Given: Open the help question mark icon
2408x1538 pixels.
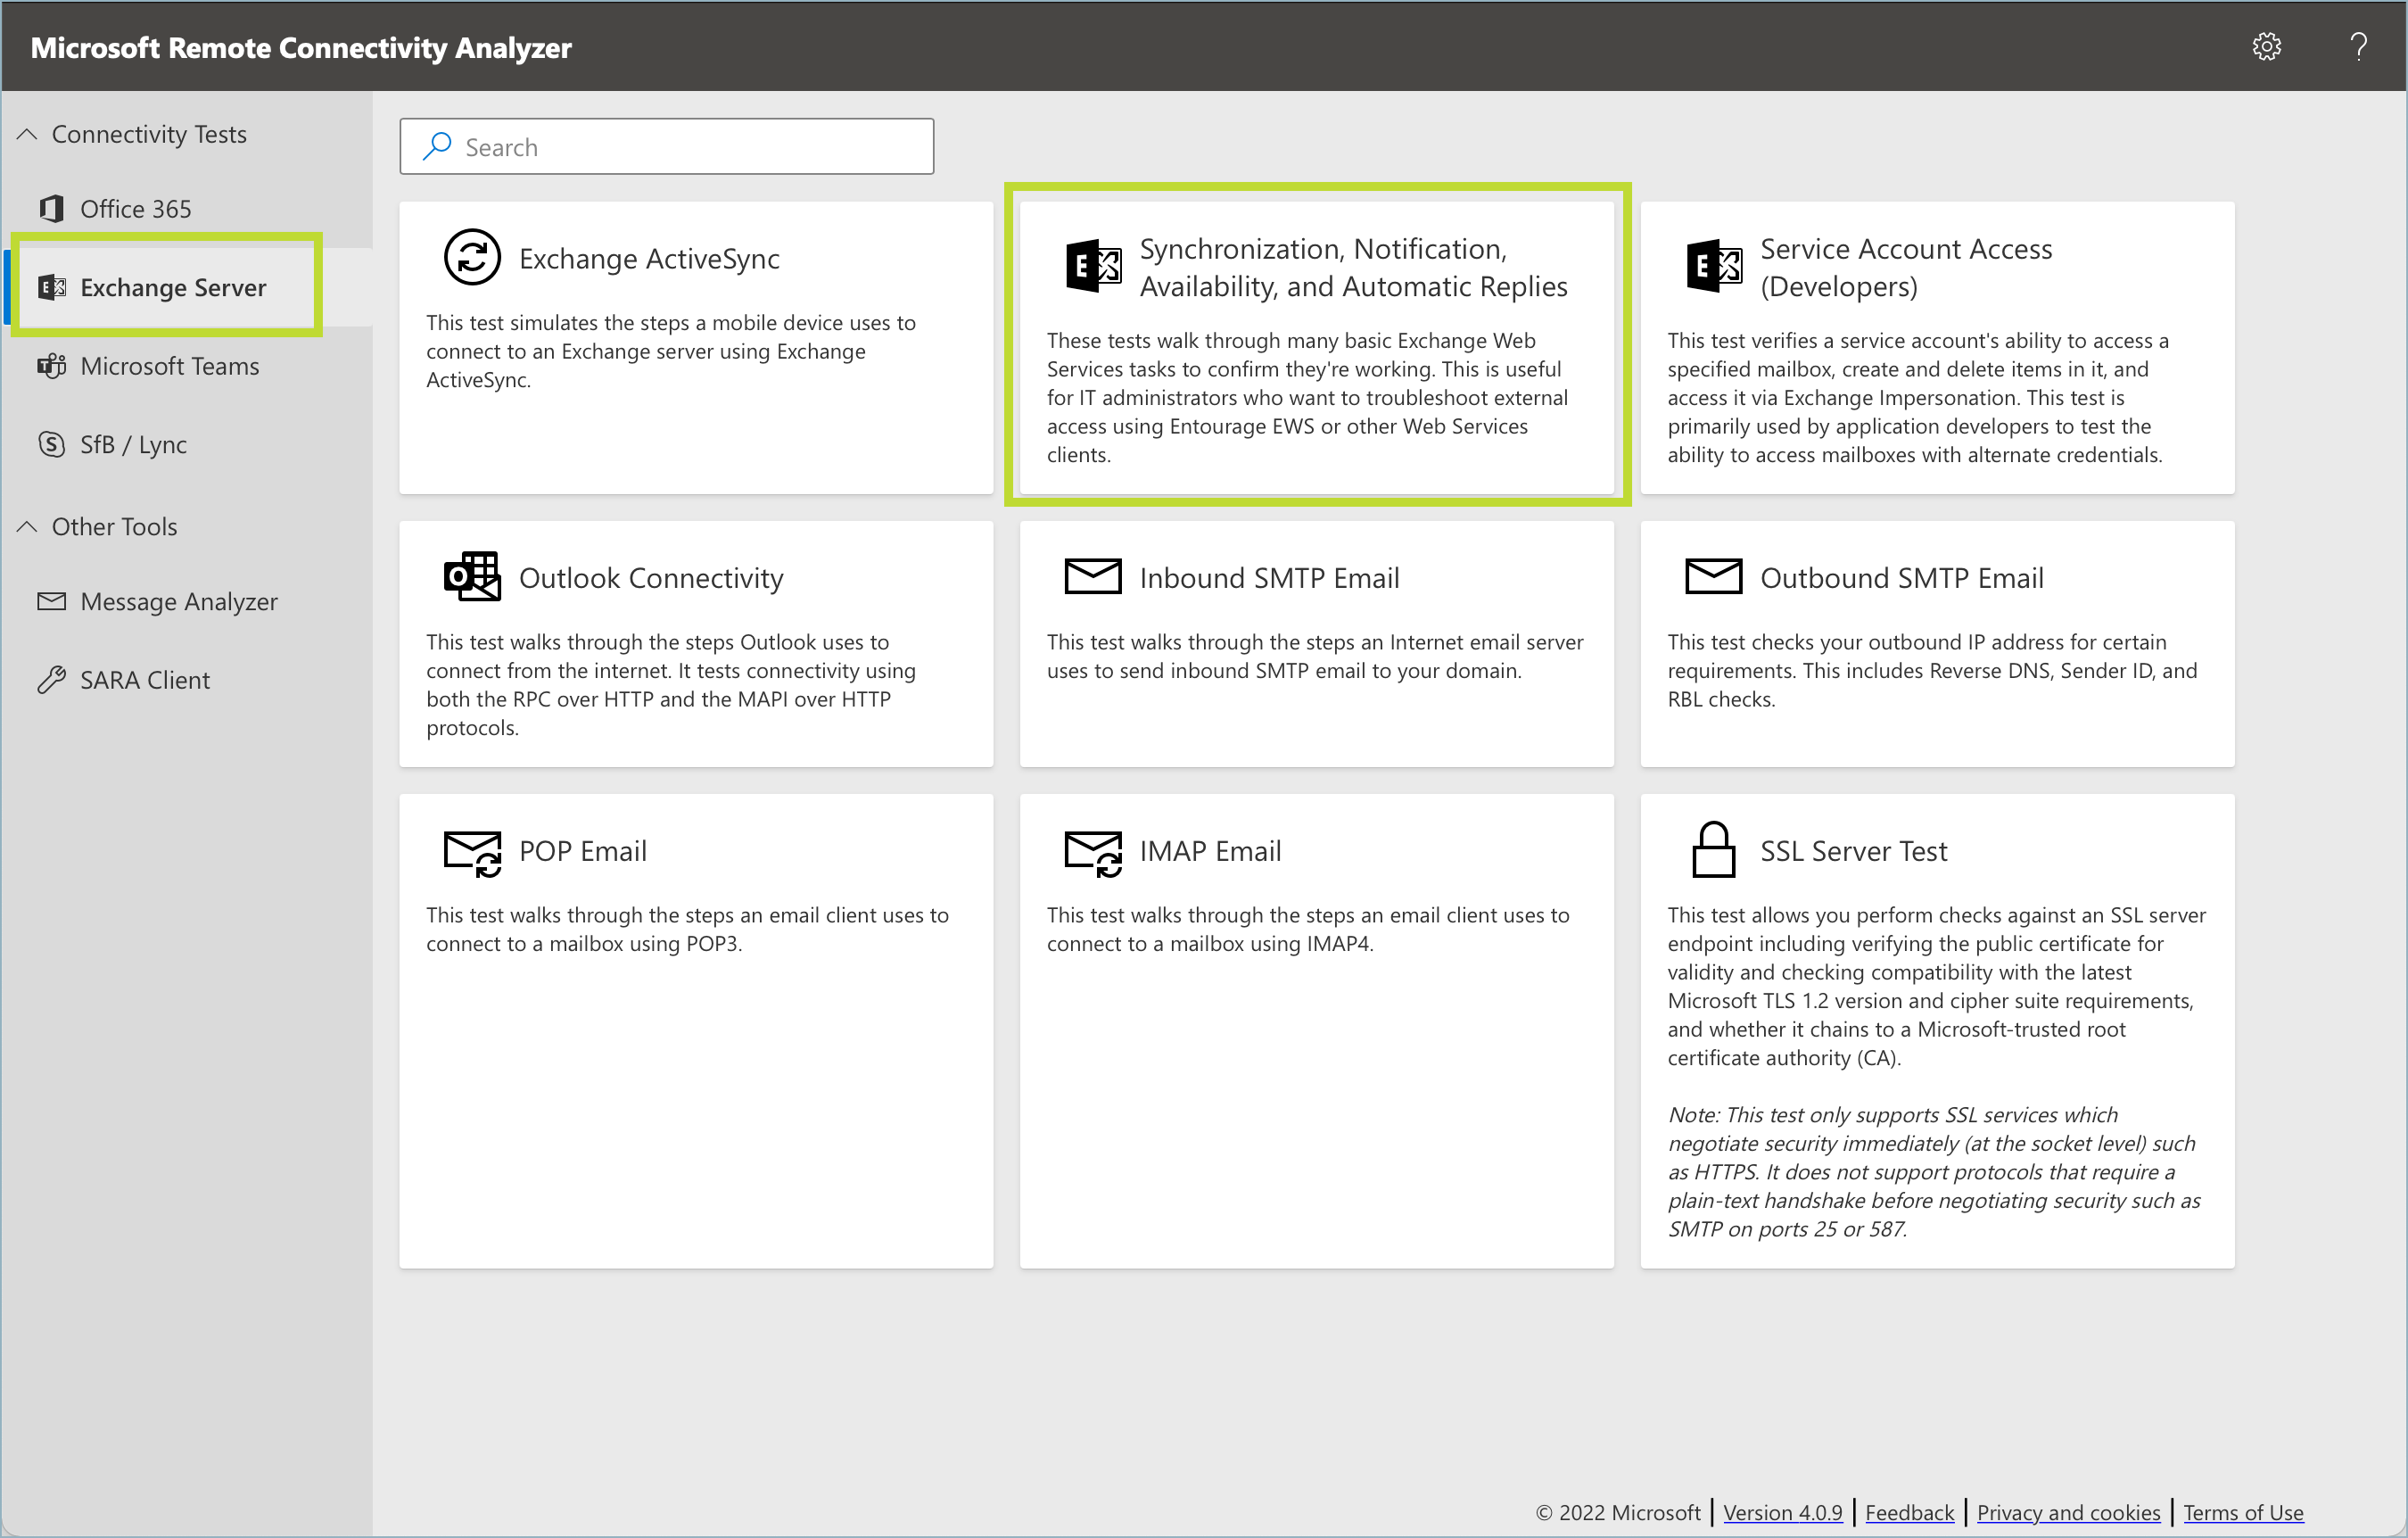Looking at the screenshot, I should pos(2359,46).
